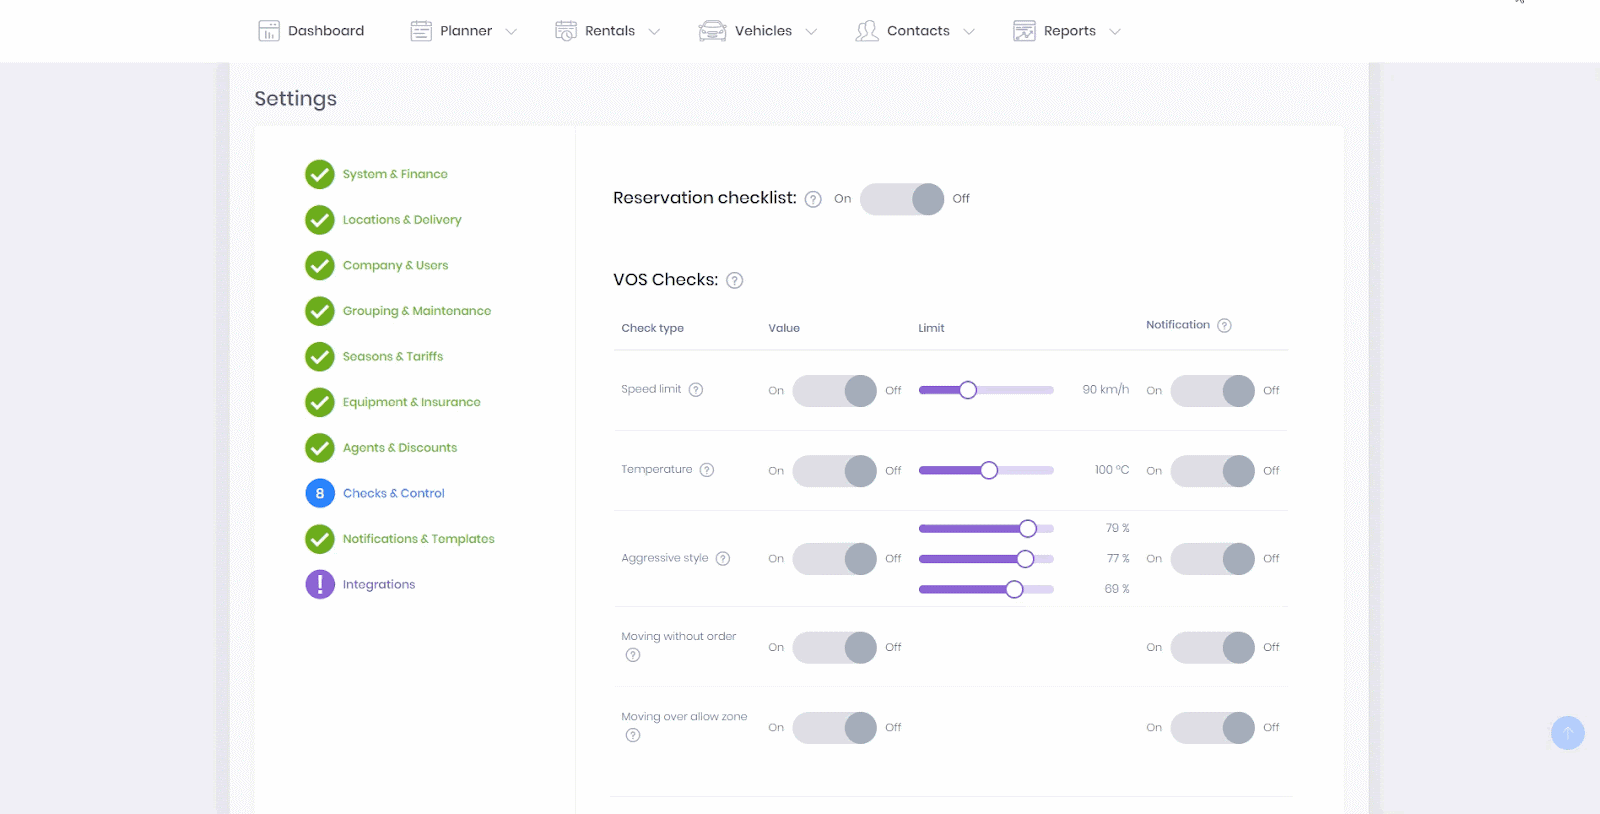Click the Dashboard icon in the top navigation
Image resolution: width=1600 pixels, height=814 pixels.
point(269,31)
